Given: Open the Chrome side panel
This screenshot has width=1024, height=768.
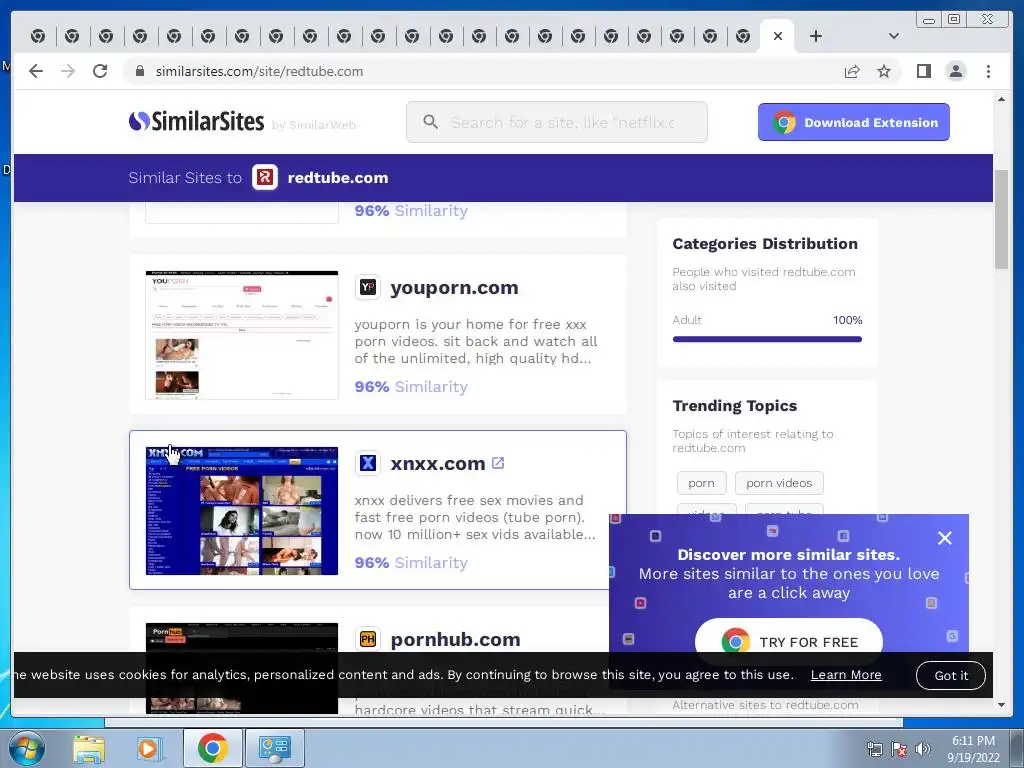Looking at the screenshot, I should coord(923,71).
